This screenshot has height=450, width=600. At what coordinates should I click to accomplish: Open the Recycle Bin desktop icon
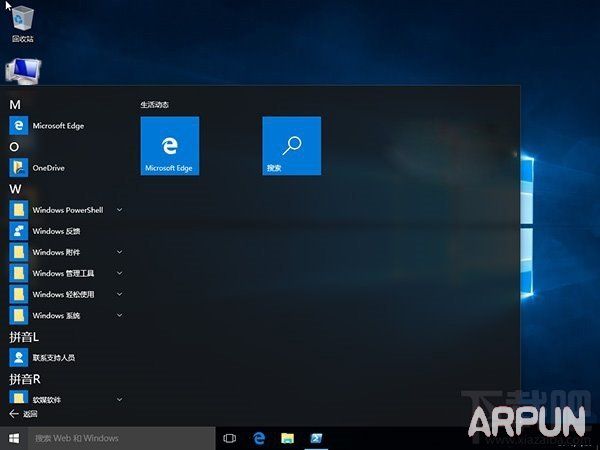pos(23,23)
